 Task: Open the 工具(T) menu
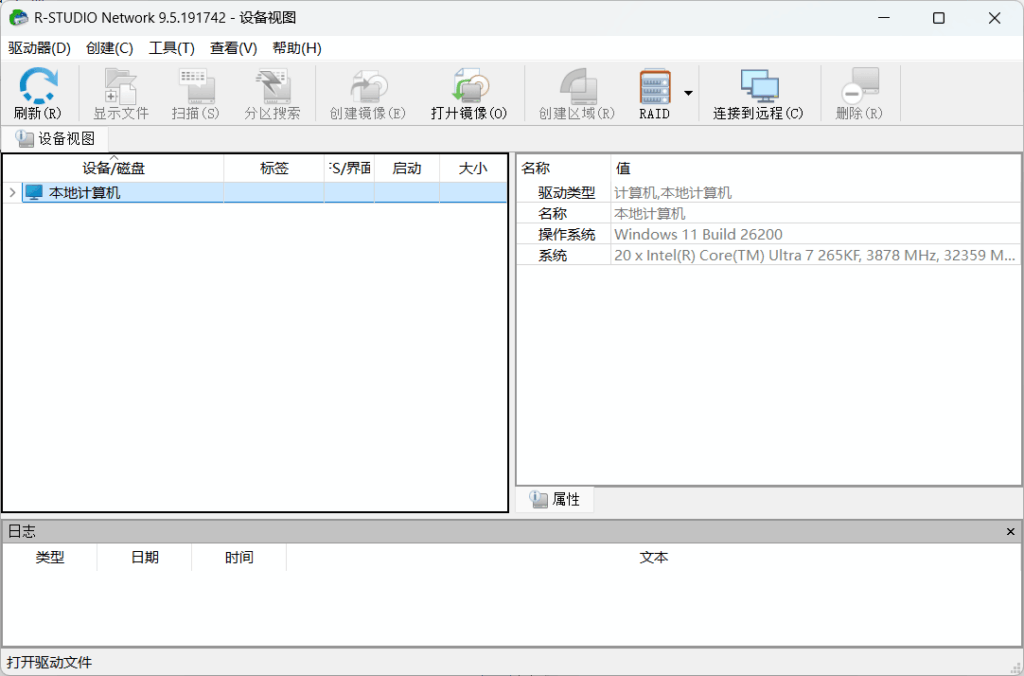click(x=173, y=47)
